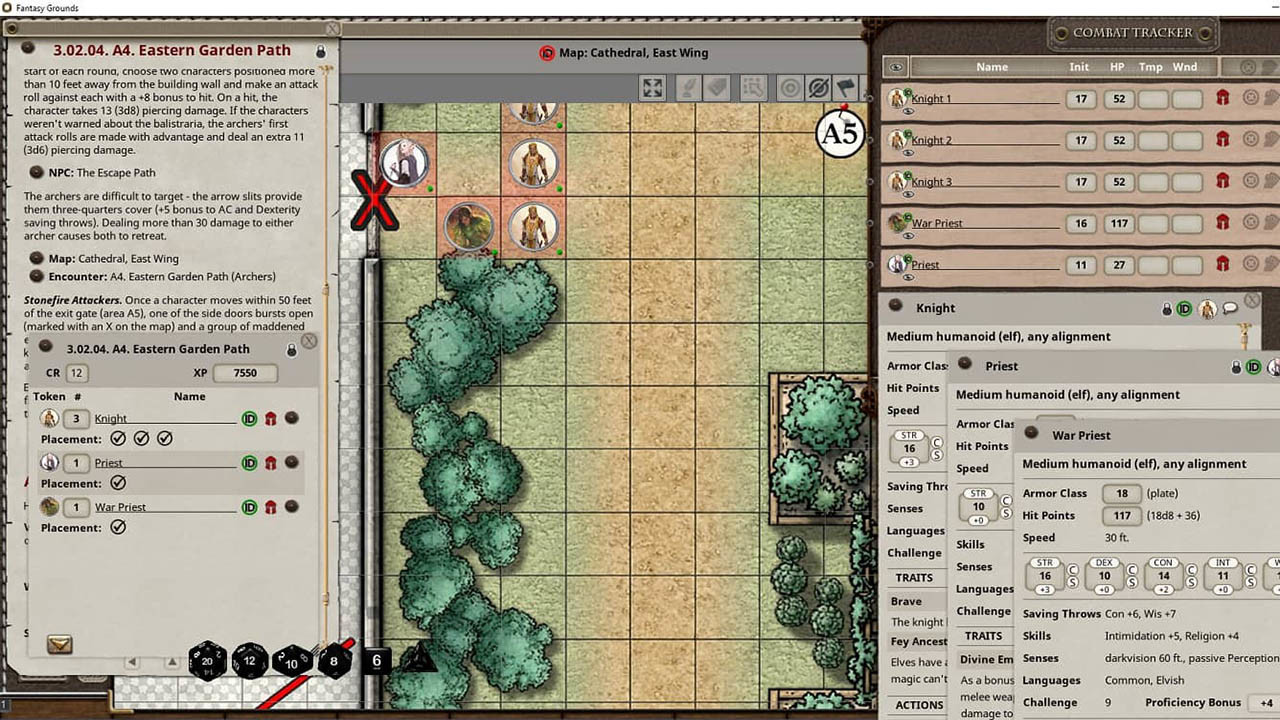Viewport: 1280px width, 720px height.
Task: Switch focus to the Combat Tracker window
Action: (1130, 32)
